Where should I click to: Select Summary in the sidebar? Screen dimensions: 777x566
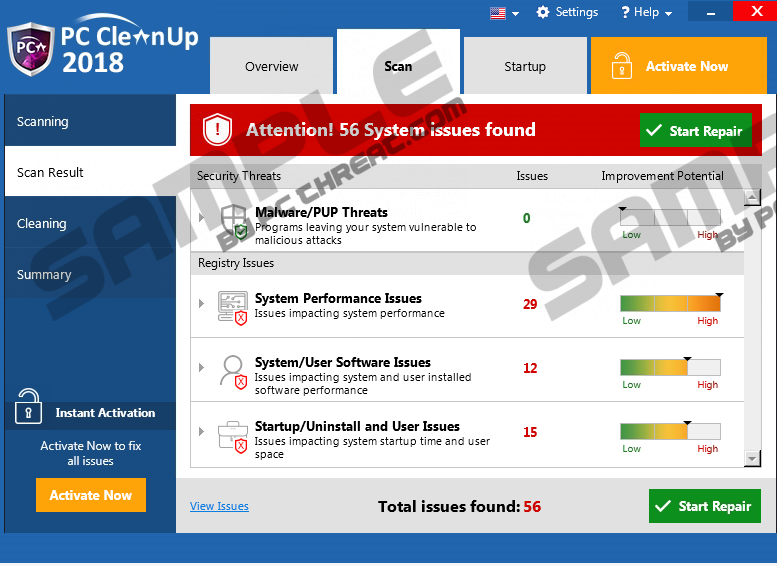click(x=90, y=274)
